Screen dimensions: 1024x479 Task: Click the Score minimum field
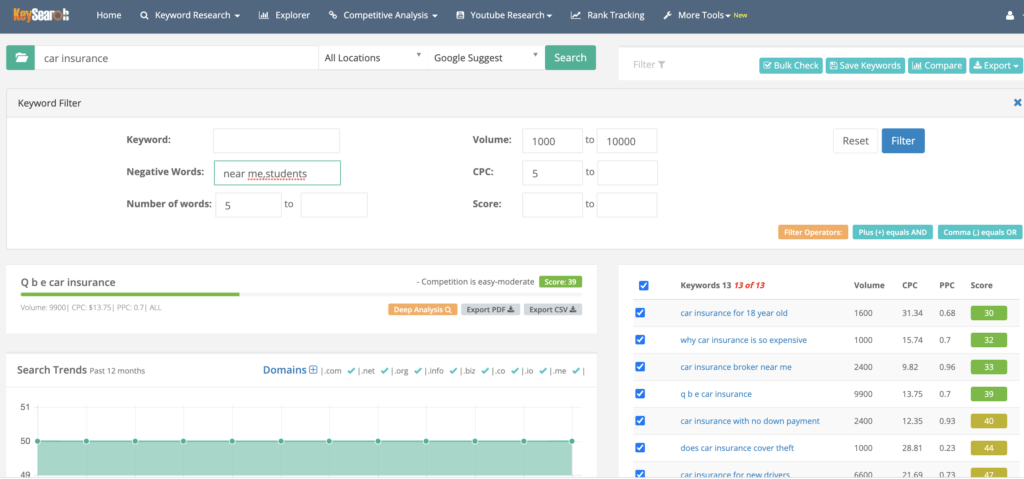[552, 205]
